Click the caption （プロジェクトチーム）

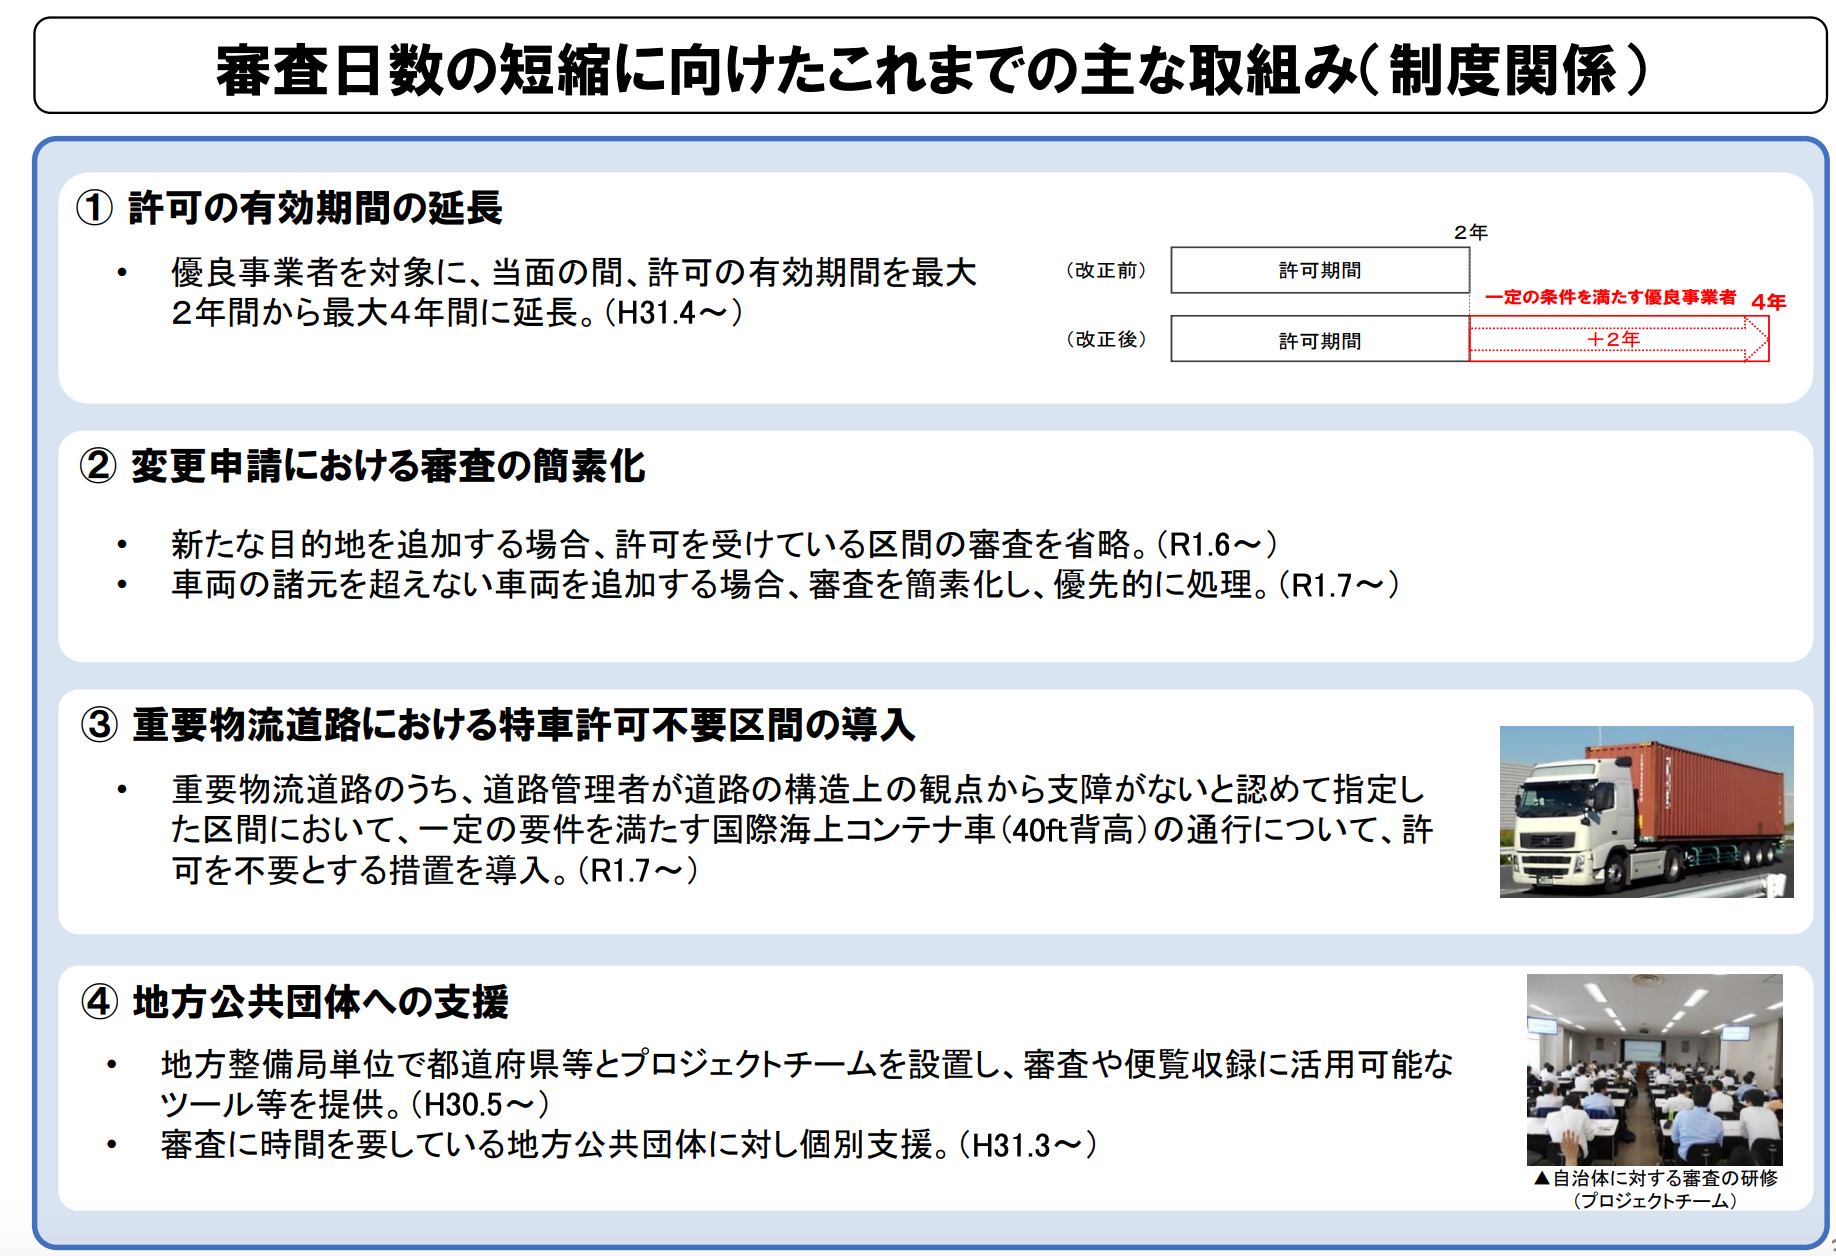click(1655, 1200)
